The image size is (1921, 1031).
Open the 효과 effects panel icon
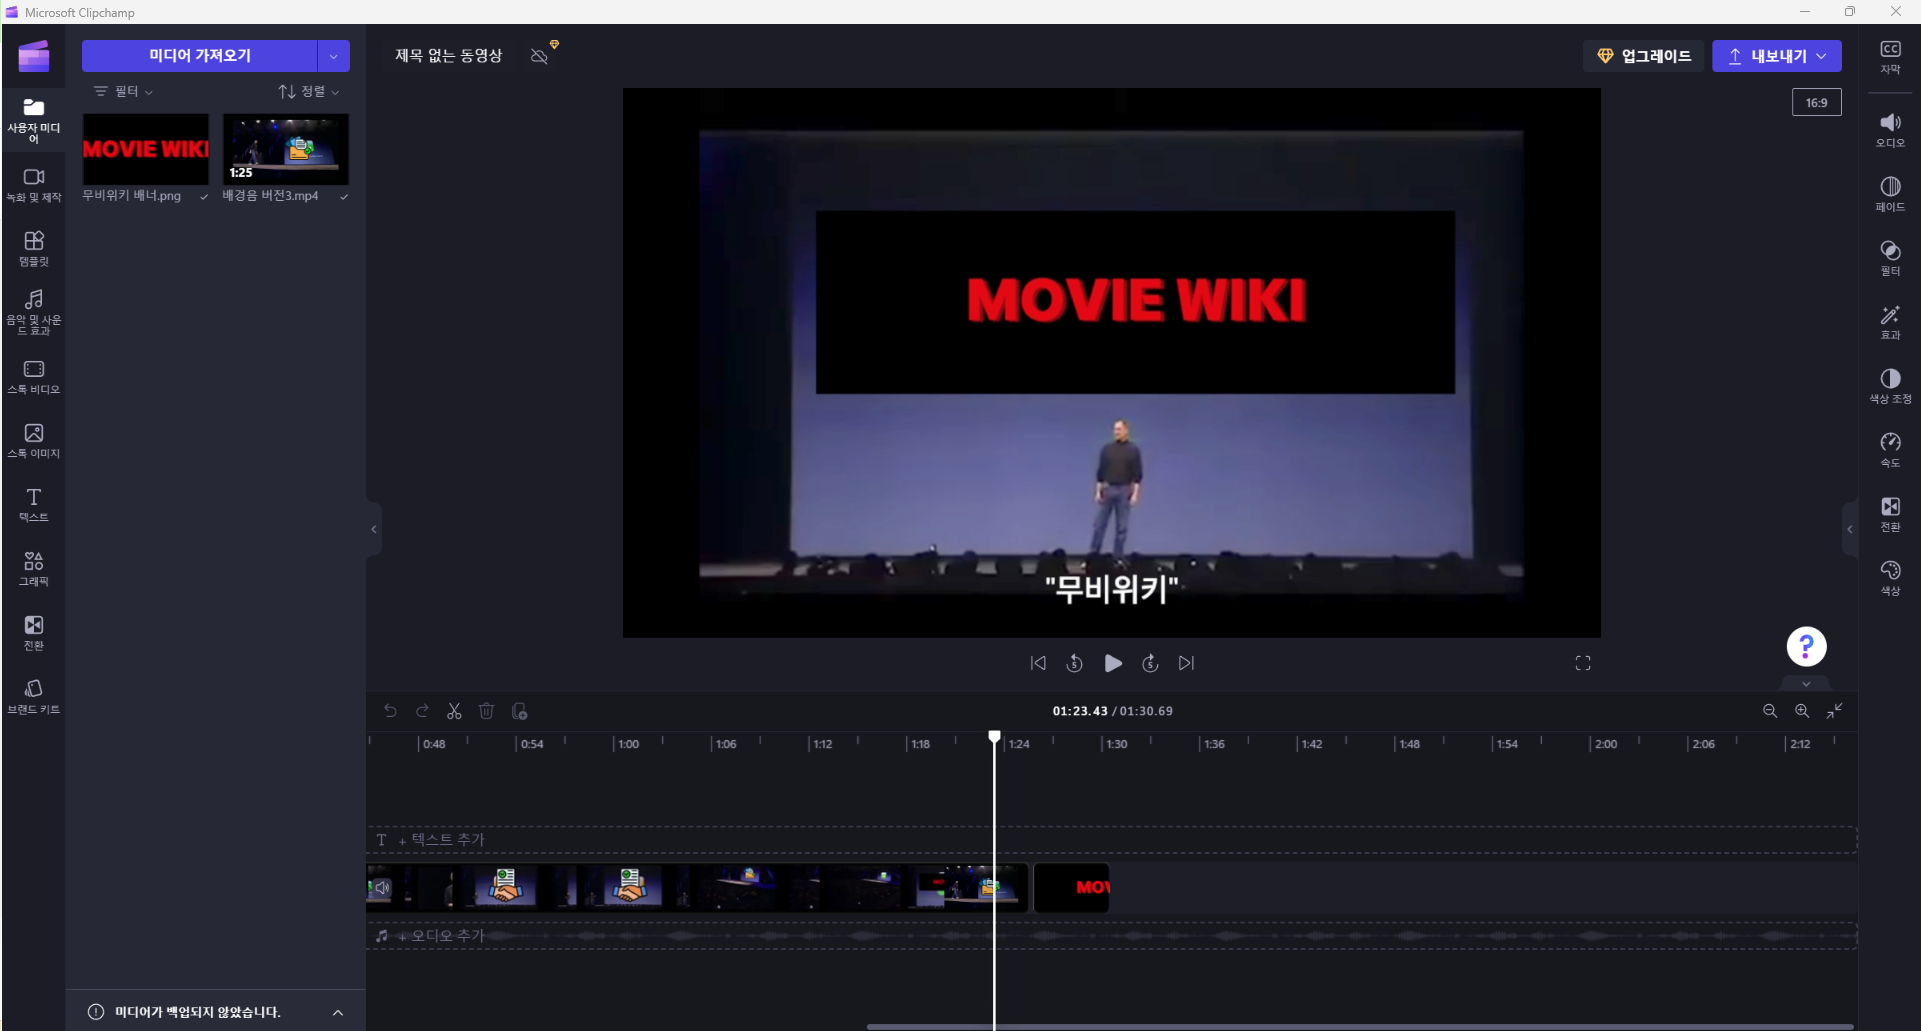pyautogui.click(x=1890, y=322)
